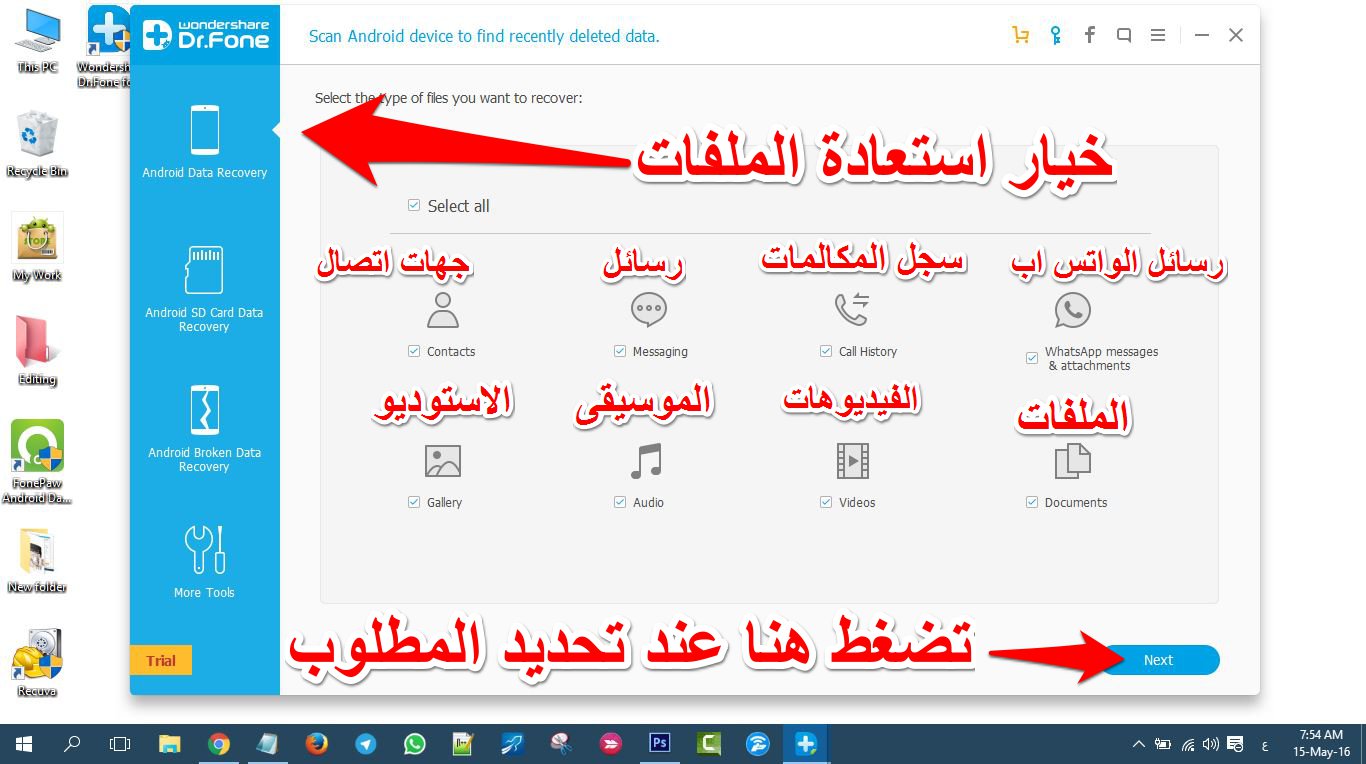The image size is (1366, 764).
Task: Open WhatsApp from taskbar
Action: click(x=415, y=744)
